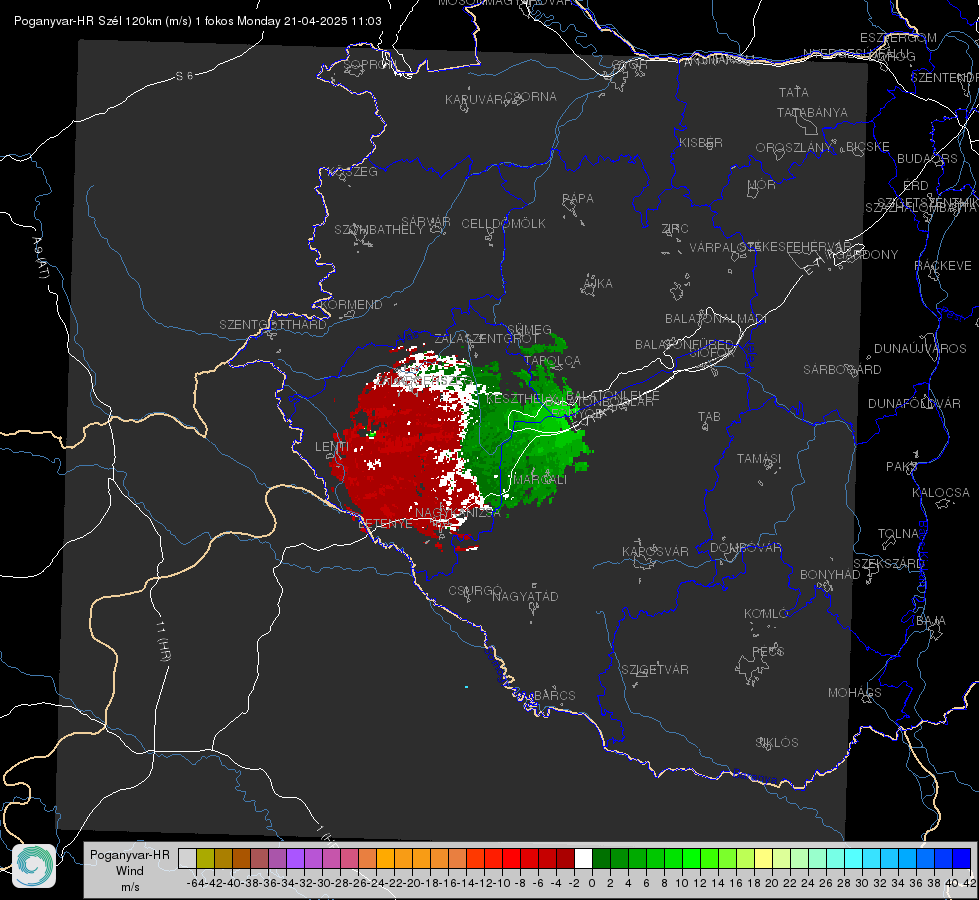Click the SIKLOS city label
Image resolution: width=979 pixels, height=900 pixels.
tap(777, 743)
